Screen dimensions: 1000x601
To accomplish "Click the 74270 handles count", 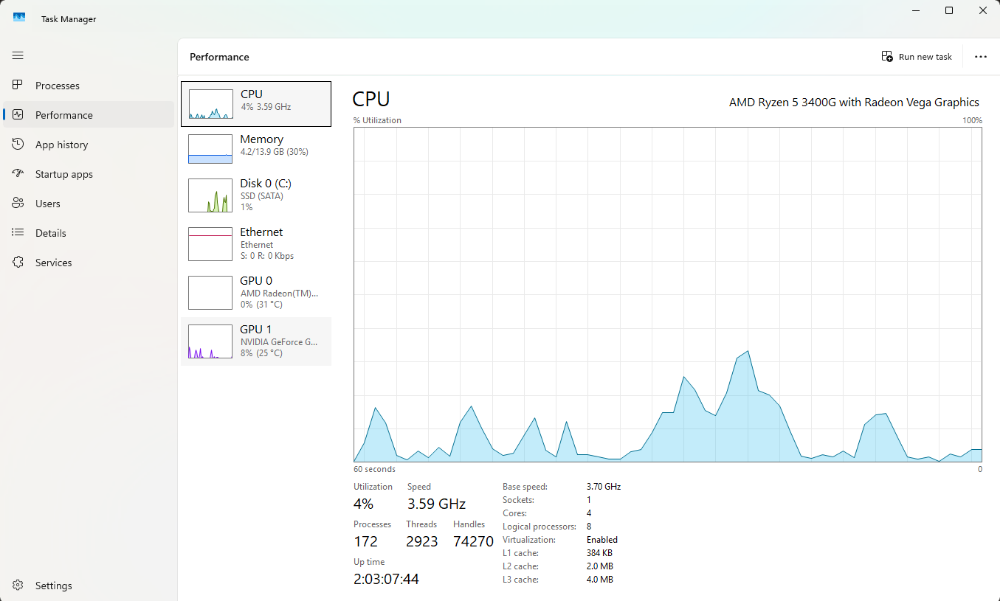I will pos(473,542).
